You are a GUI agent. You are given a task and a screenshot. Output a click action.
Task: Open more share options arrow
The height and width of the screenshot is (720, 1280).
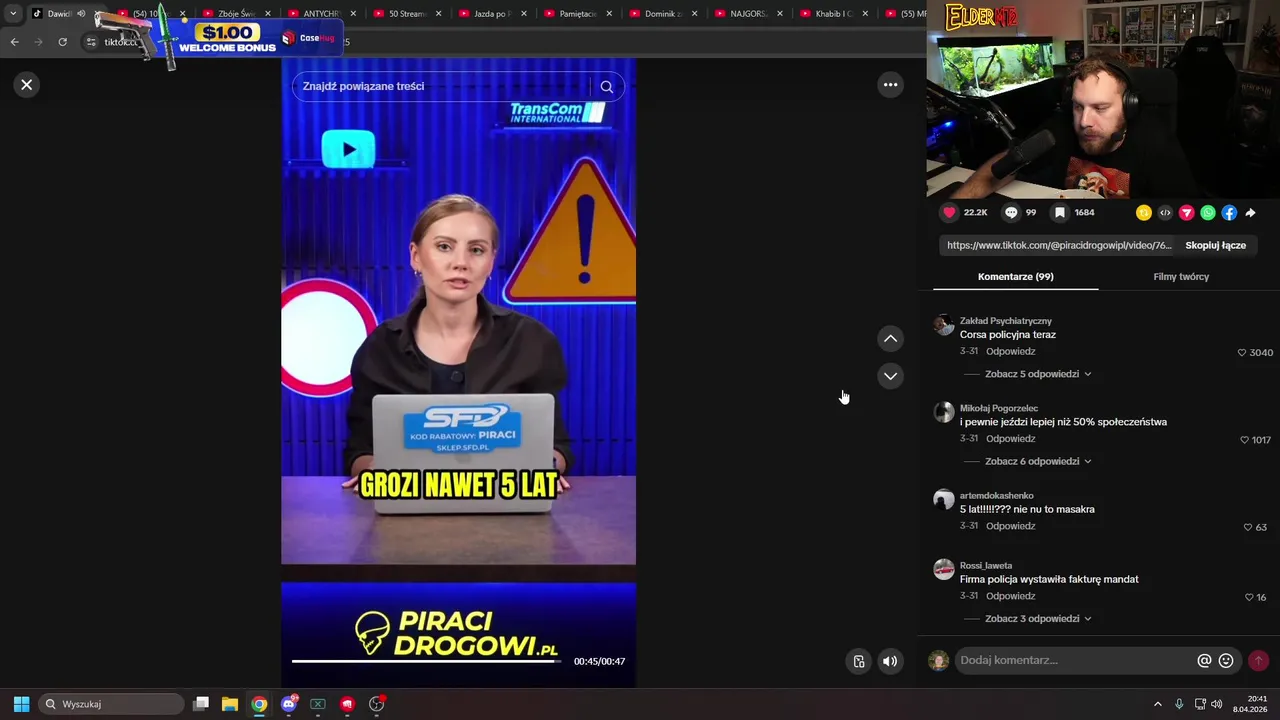[1250, 212]
